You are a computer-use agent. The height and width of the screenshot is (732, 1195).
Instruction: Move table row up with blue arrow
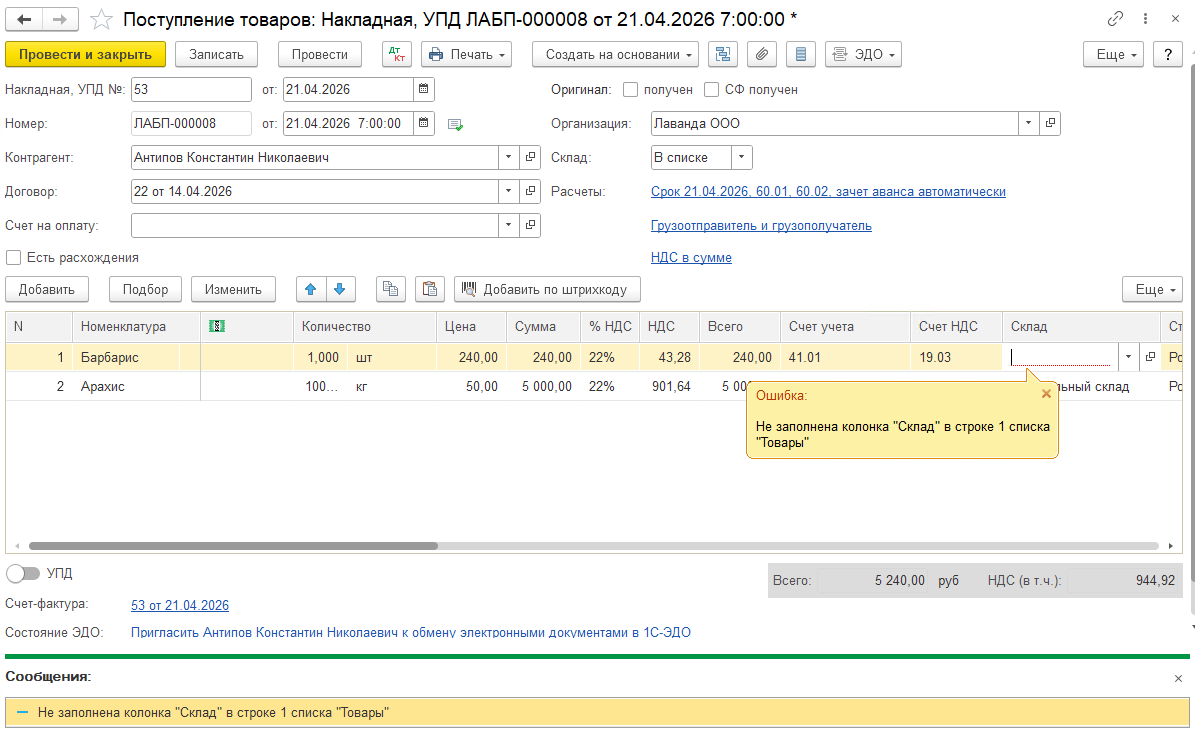pos(310,289)
